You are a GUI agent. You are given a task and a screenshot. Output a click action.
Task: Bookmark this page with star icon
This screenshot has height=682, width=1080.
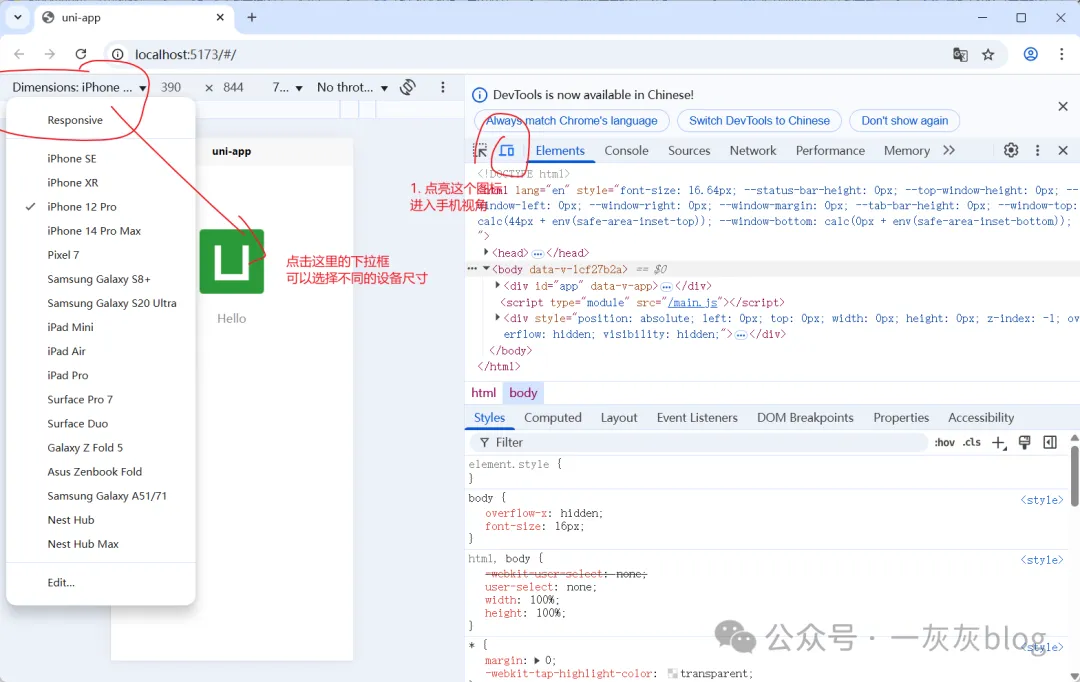click(x=988, y=55)
